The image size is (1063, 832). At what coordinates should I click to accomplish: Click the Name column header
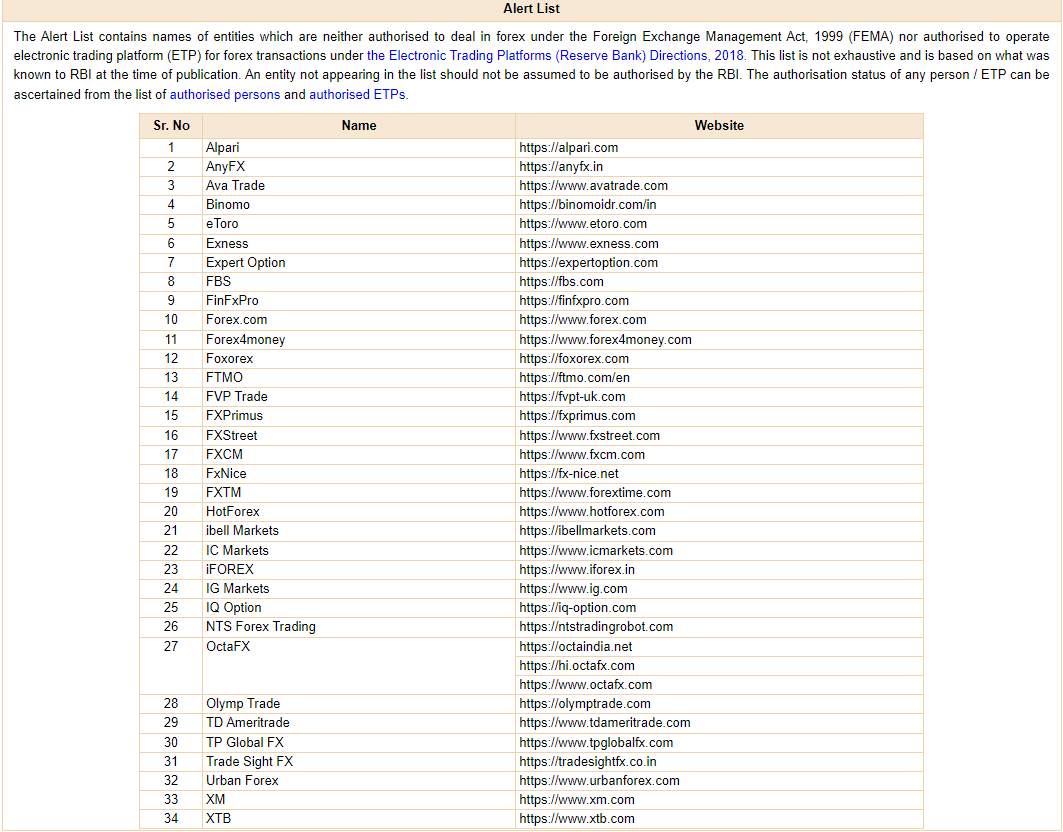(359, 125)
